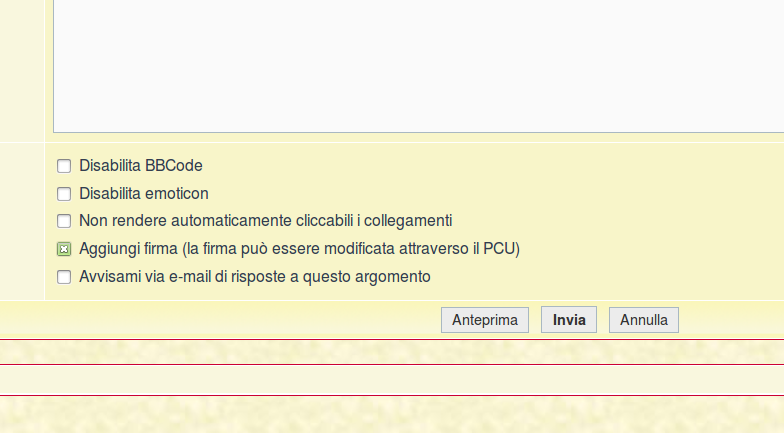Screen dimensions: 784x433
Task: Tick the Disabilita emoticon checkbox
Action: pyautogui.click(x=64, y=194)
